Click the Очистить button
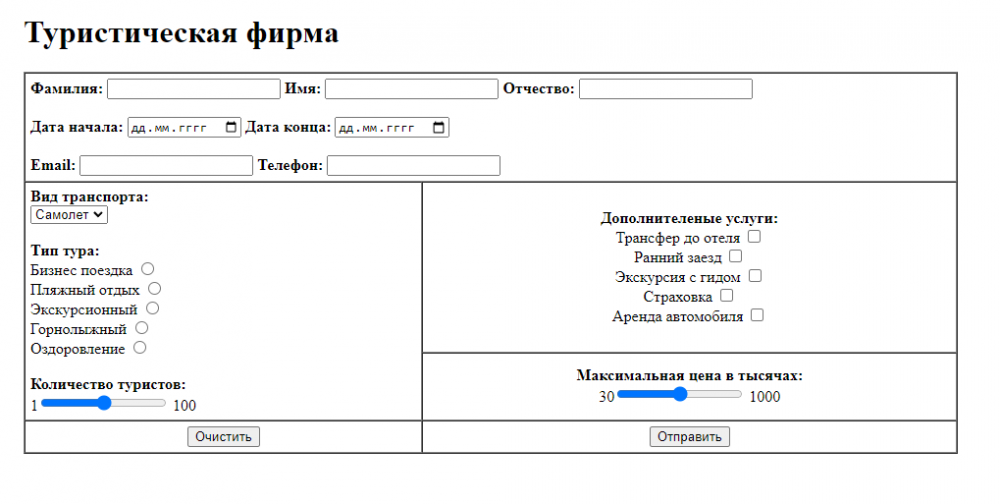The height and width of the screenshot is (504, 1000). 223,437
